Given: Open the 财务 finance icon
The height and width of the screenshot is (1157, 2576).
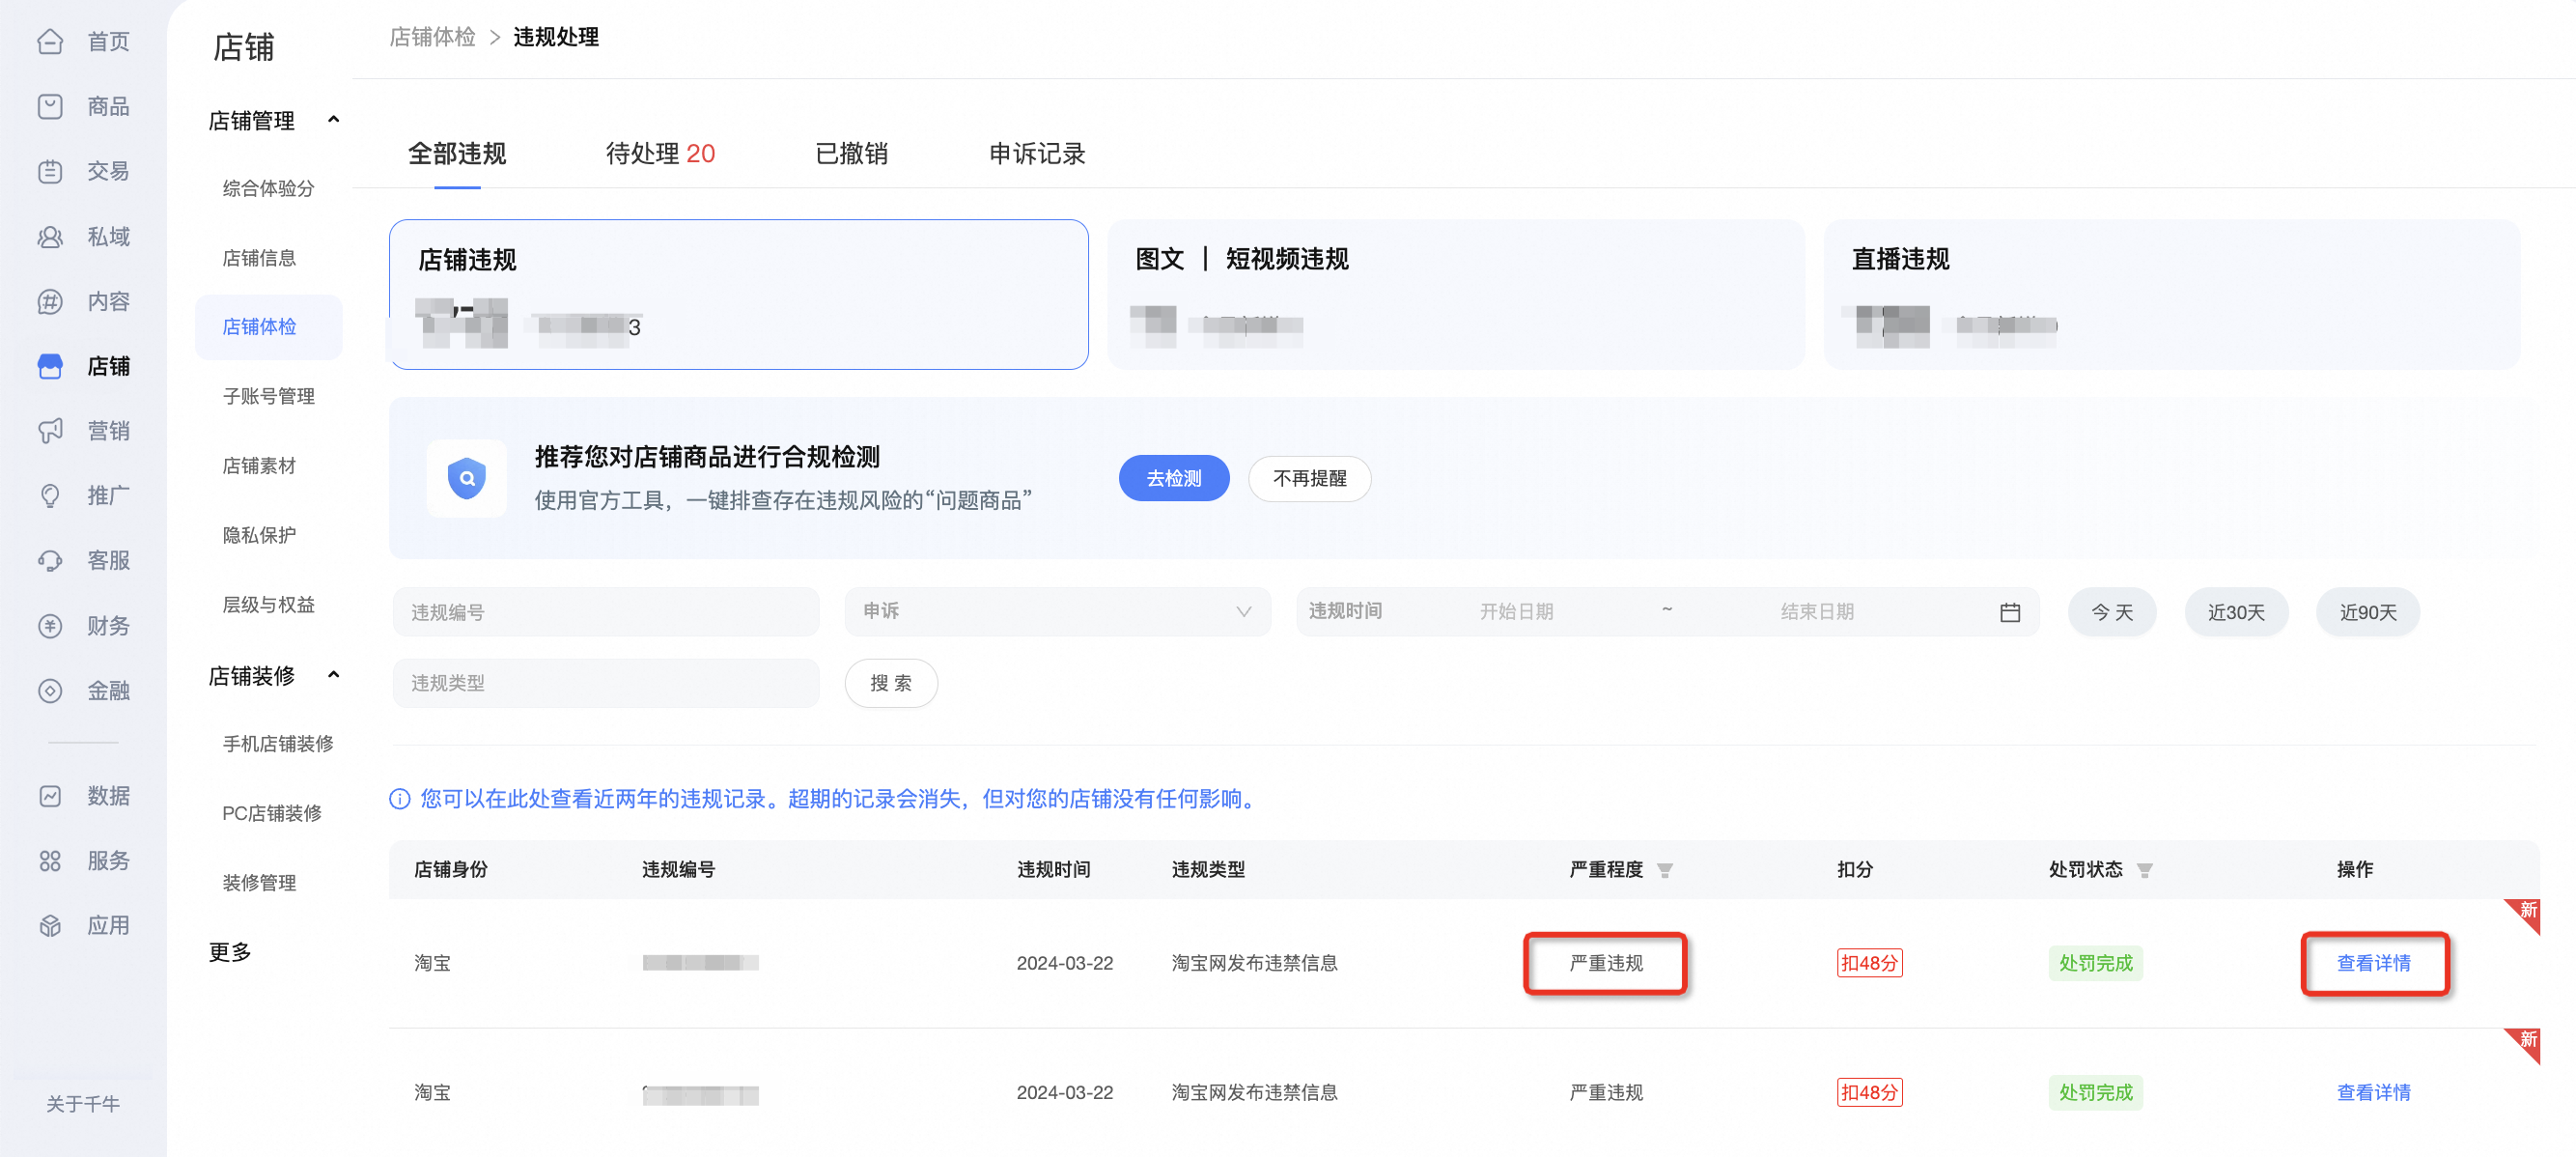Looking at the screenshot, I should pyautogui.click(x=50, y=626).
